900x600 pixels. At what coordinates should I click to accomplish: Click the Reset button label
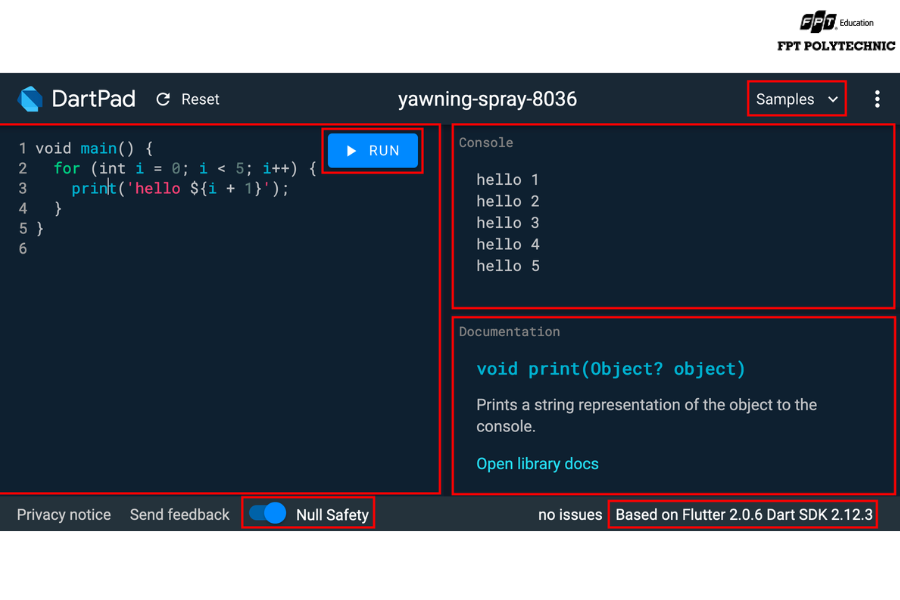[200, 99]
